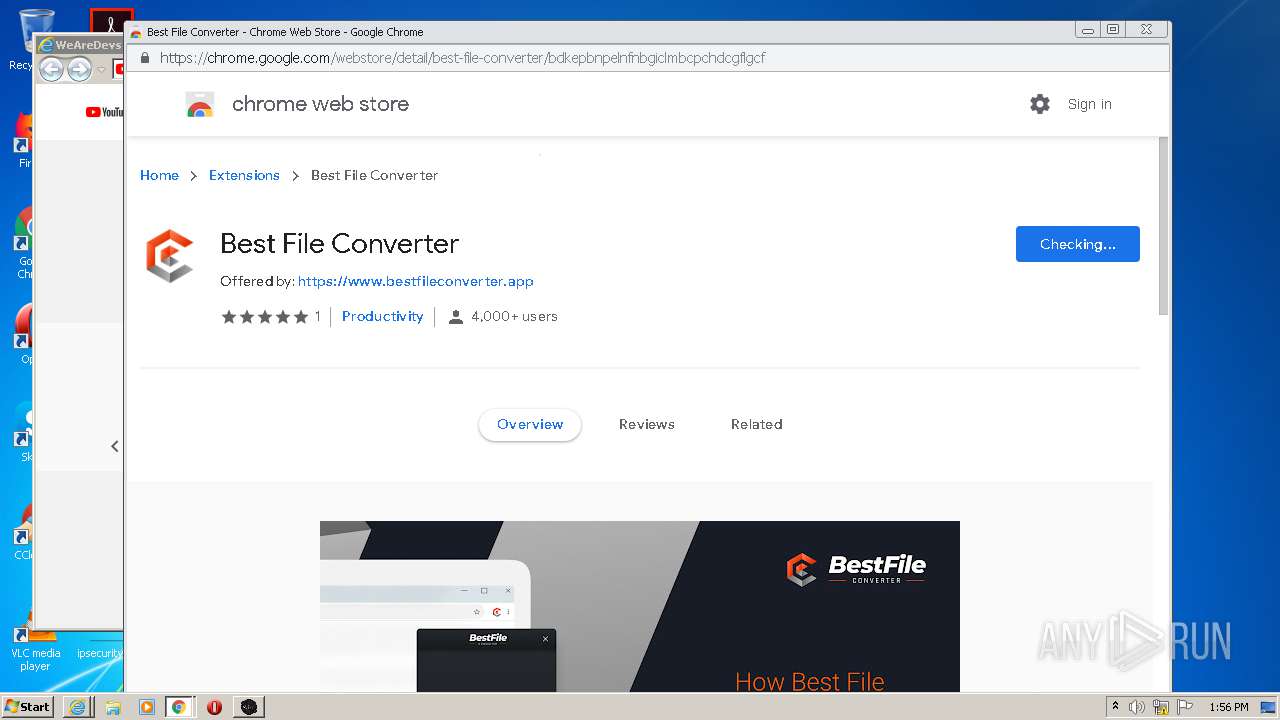Select the Reviews tab
This screenshot has height=720, width=1280.
[x=647, y=424]
